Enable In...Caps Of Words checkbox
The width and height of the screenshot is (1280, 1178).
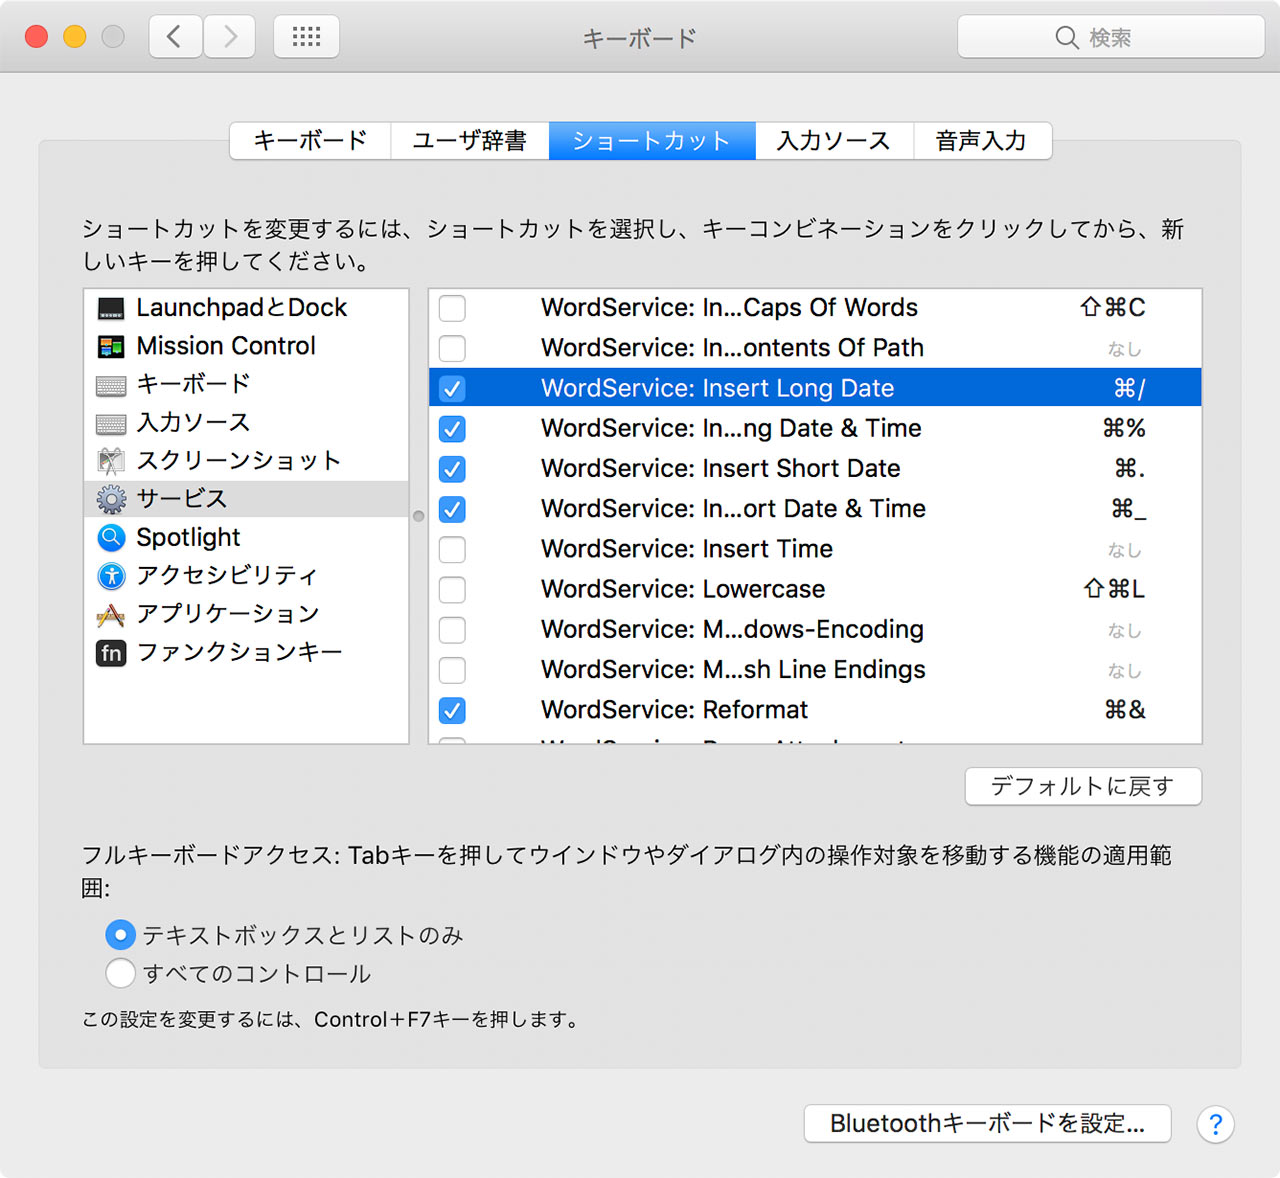tap(452, 308)
